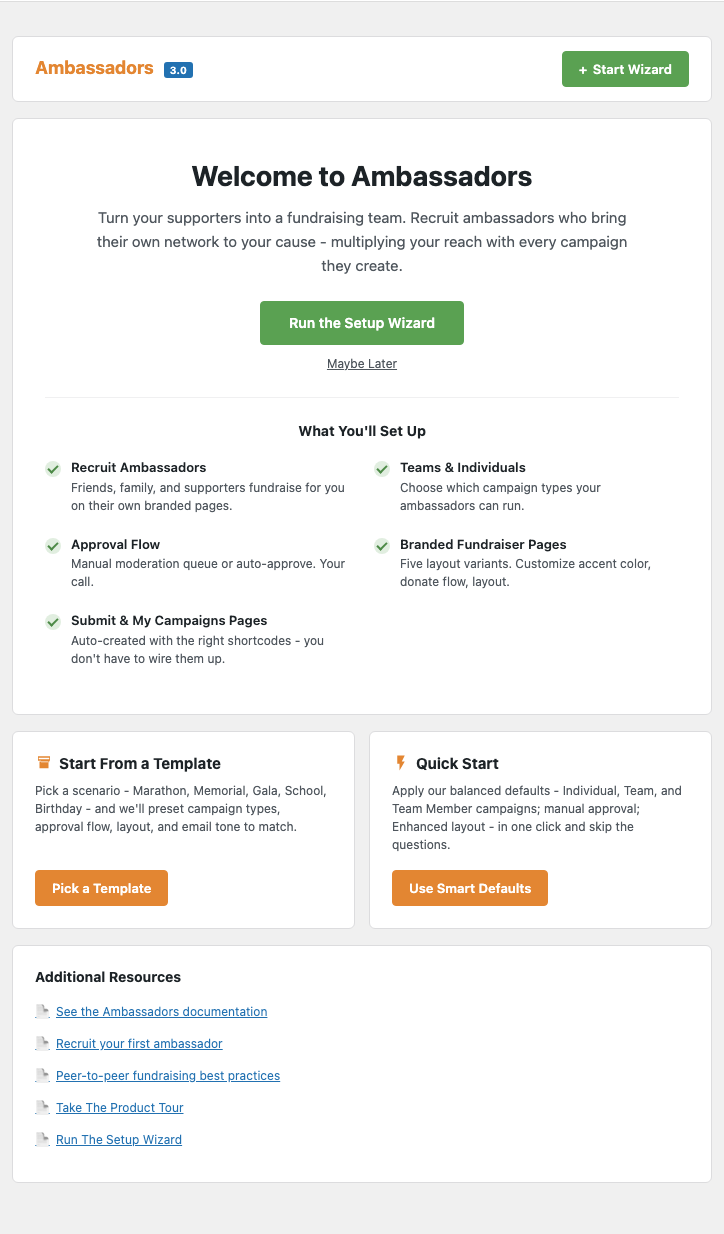Click the template icon next to Start From a Template
Viewport: 724px width, 1234px height.
[x=43, y=763]
